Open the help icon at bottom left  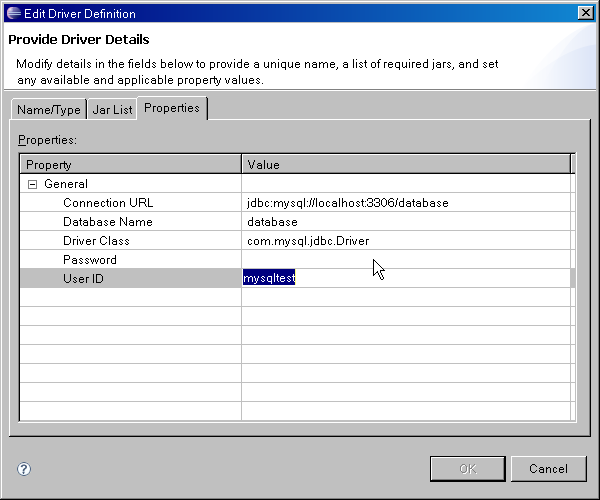24,469
